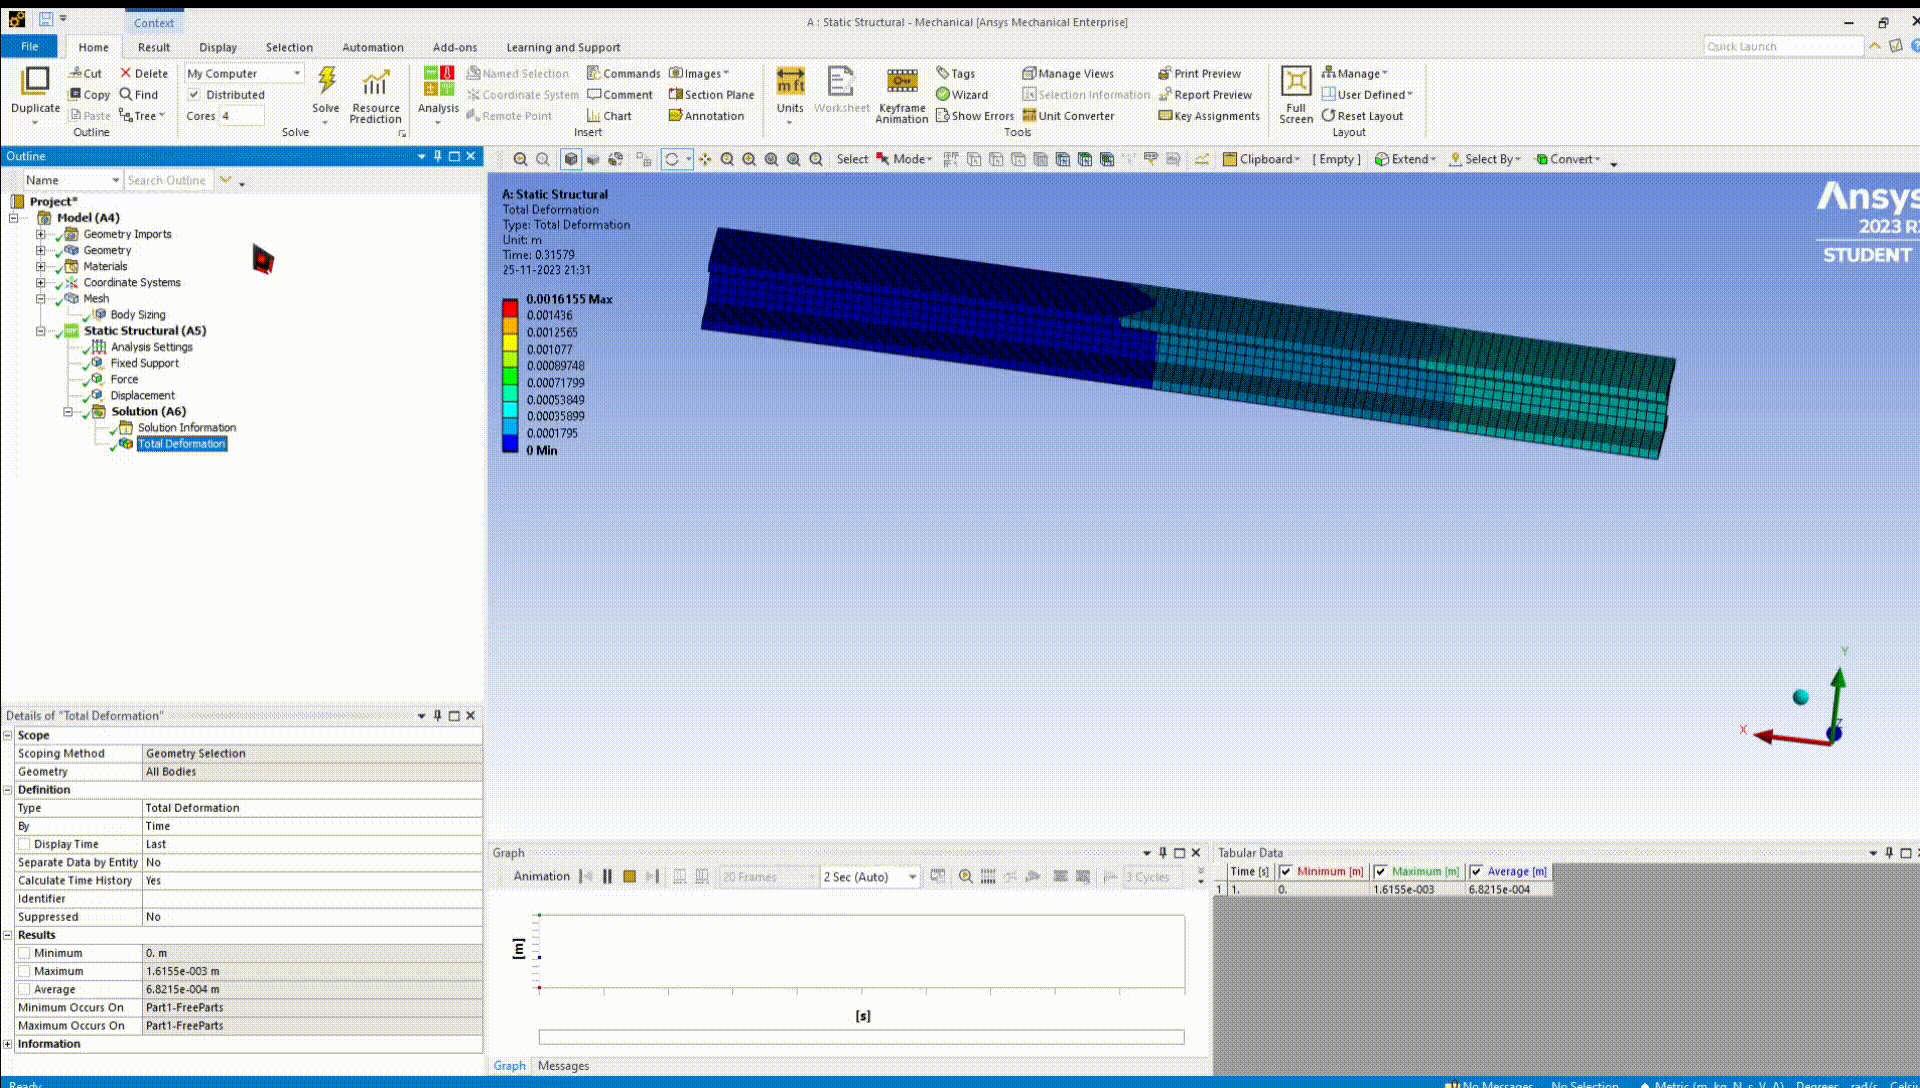This screenshot has height=1088, width=1920.
Task: Stop the result animation
Action: coord(629,877)
